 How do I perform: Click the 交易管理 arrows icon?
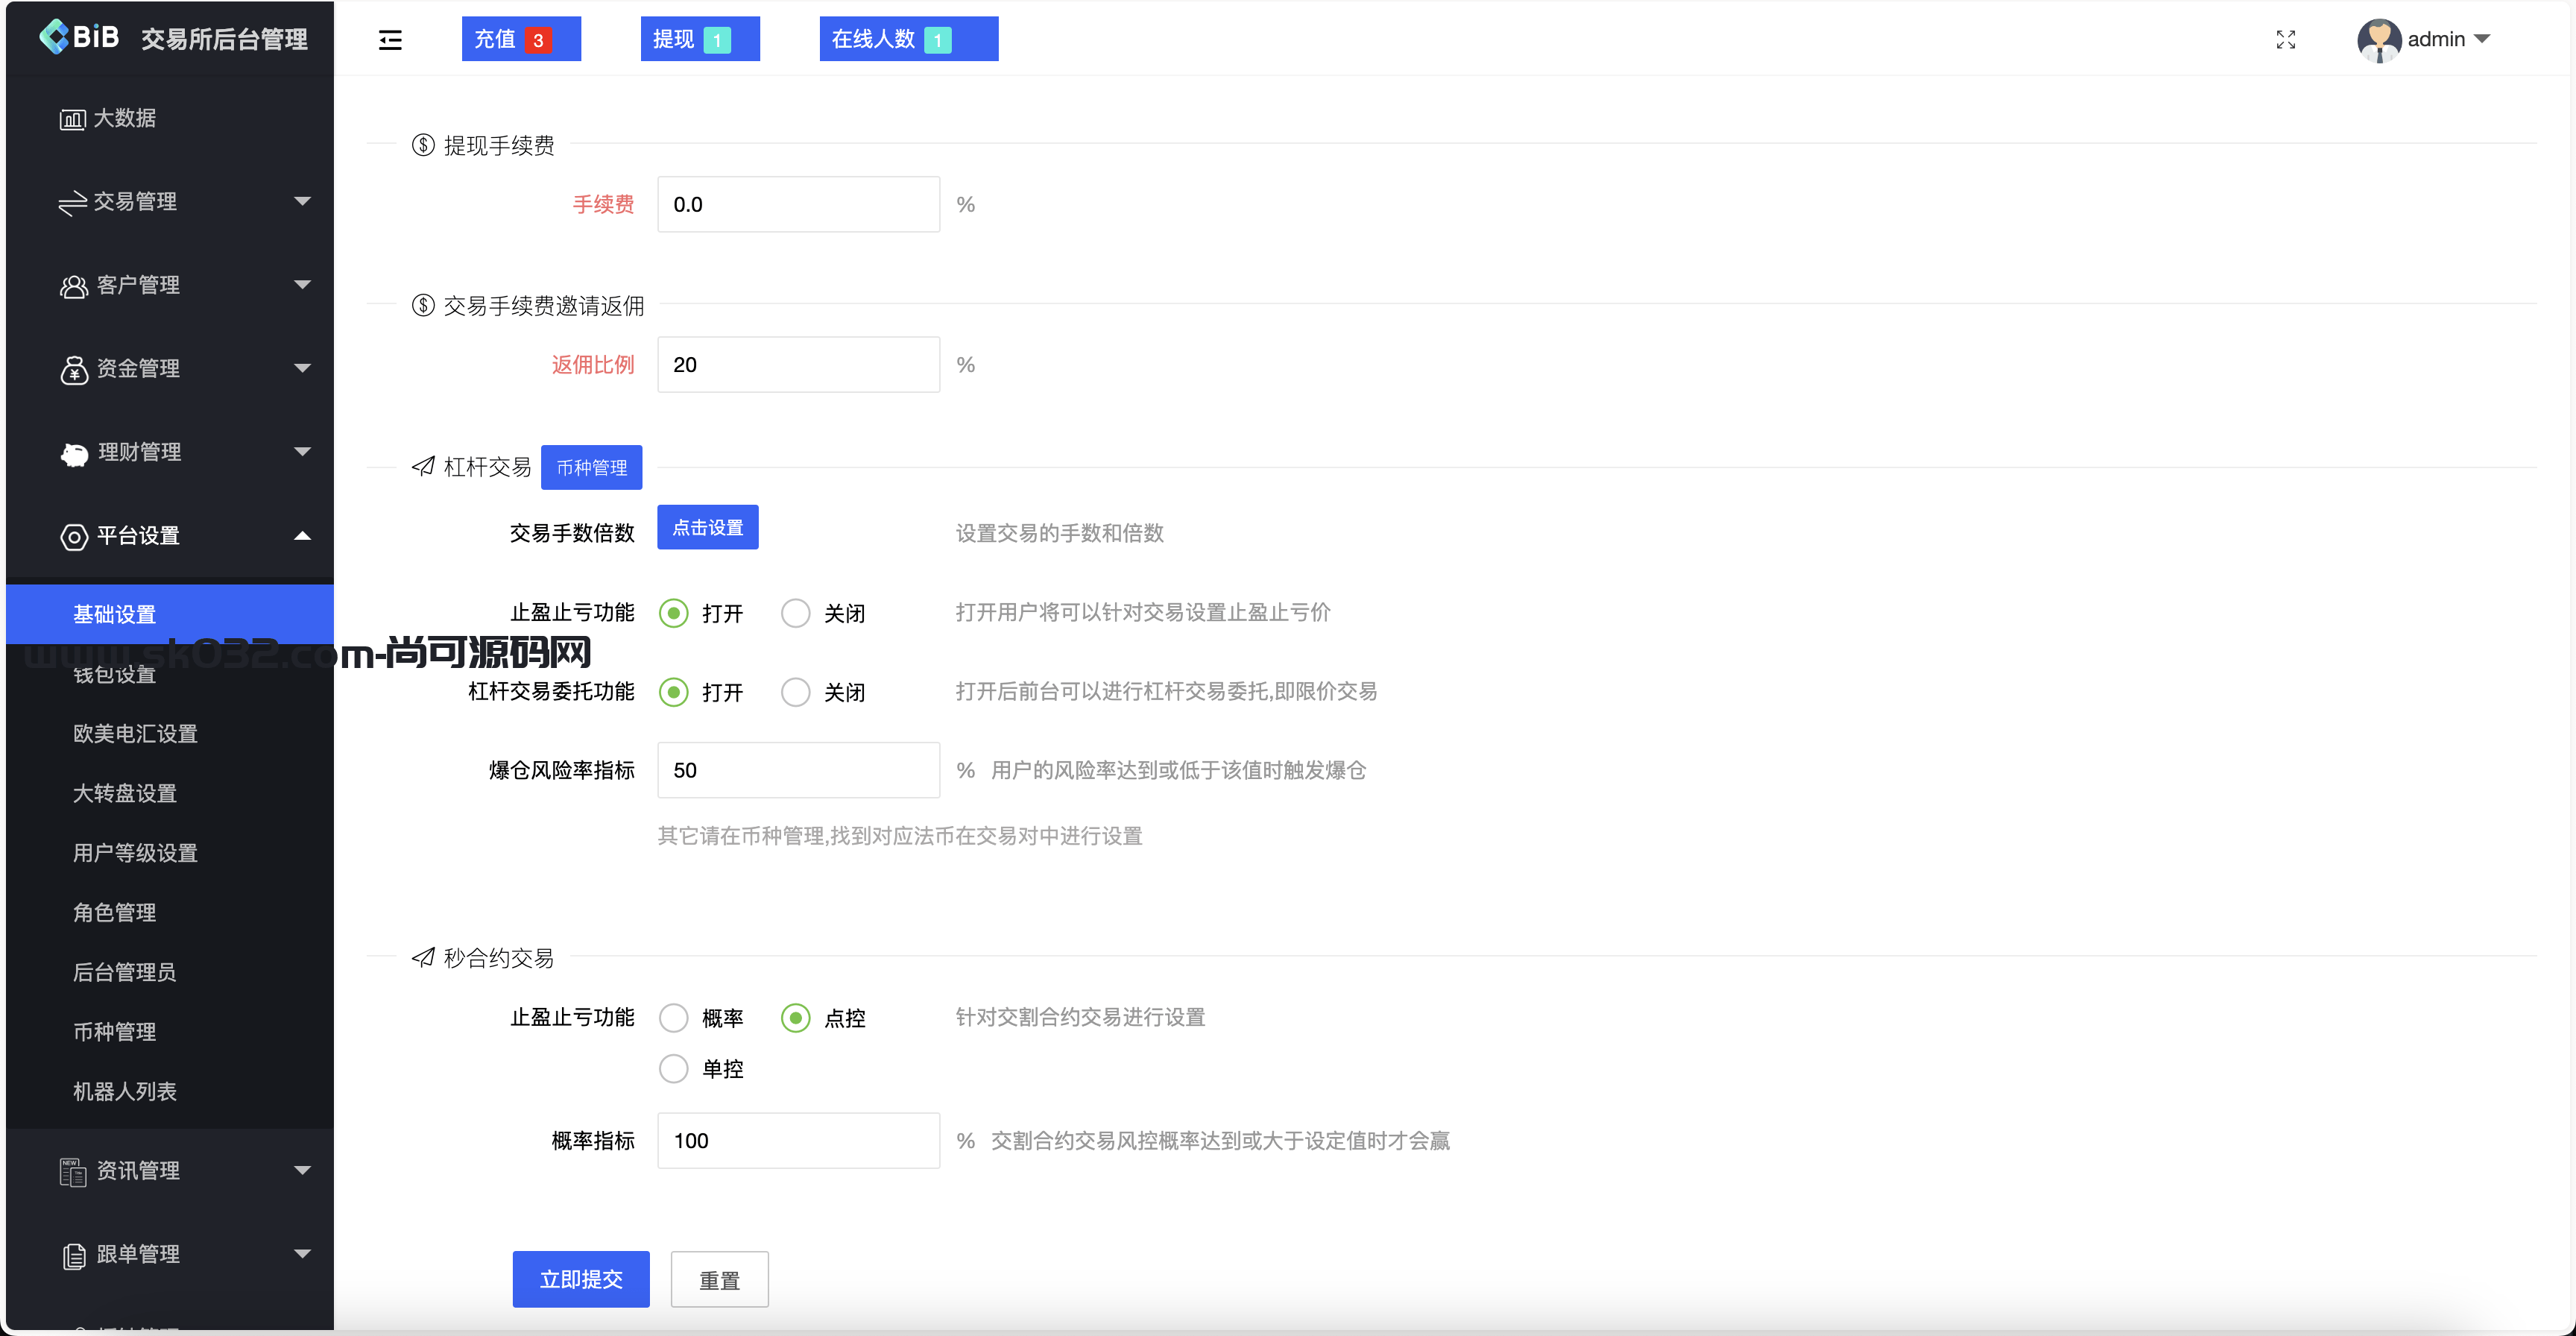point(72,203)
